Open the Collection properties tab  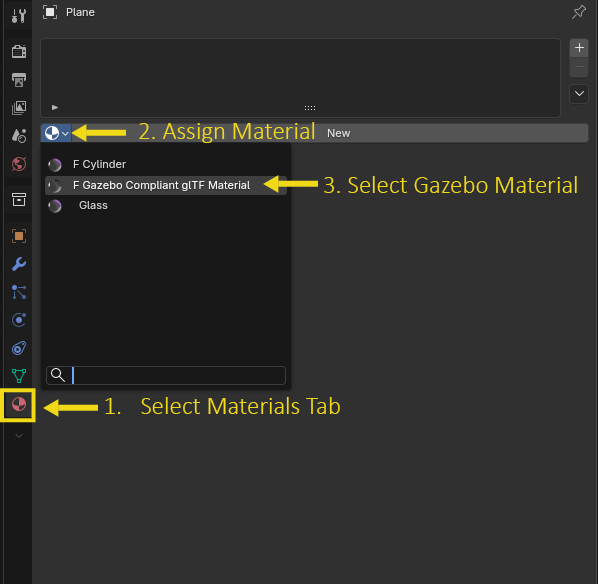point(19,199)
